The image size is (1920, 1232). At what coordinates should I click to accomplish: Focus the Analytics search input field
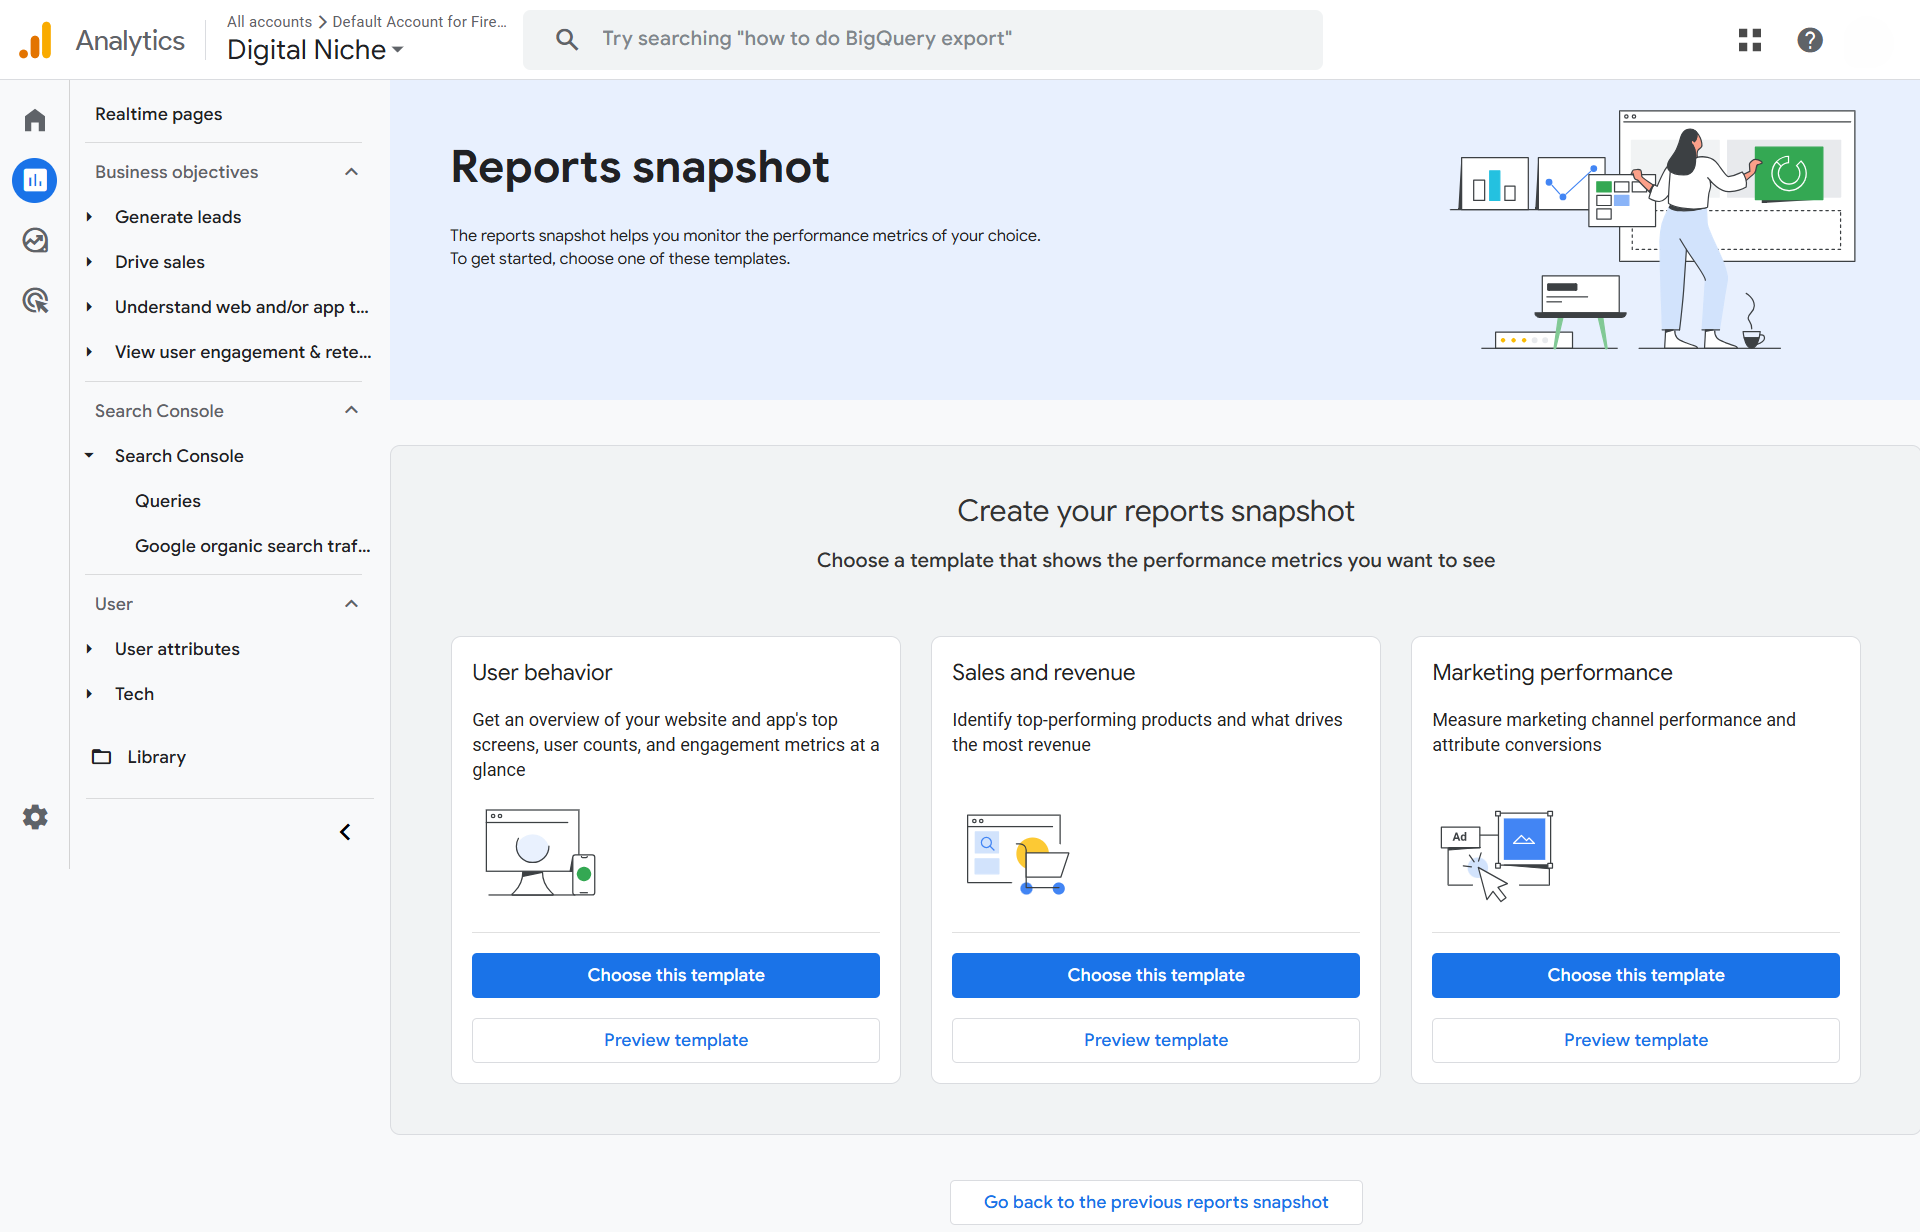[x=923, y=39]
